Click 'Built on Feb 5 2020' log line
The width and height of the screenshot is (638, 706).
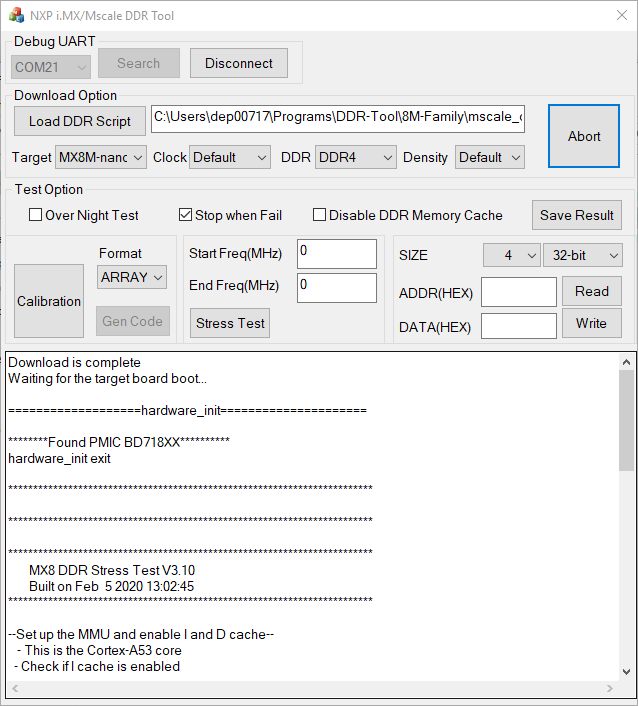[111, 586]
